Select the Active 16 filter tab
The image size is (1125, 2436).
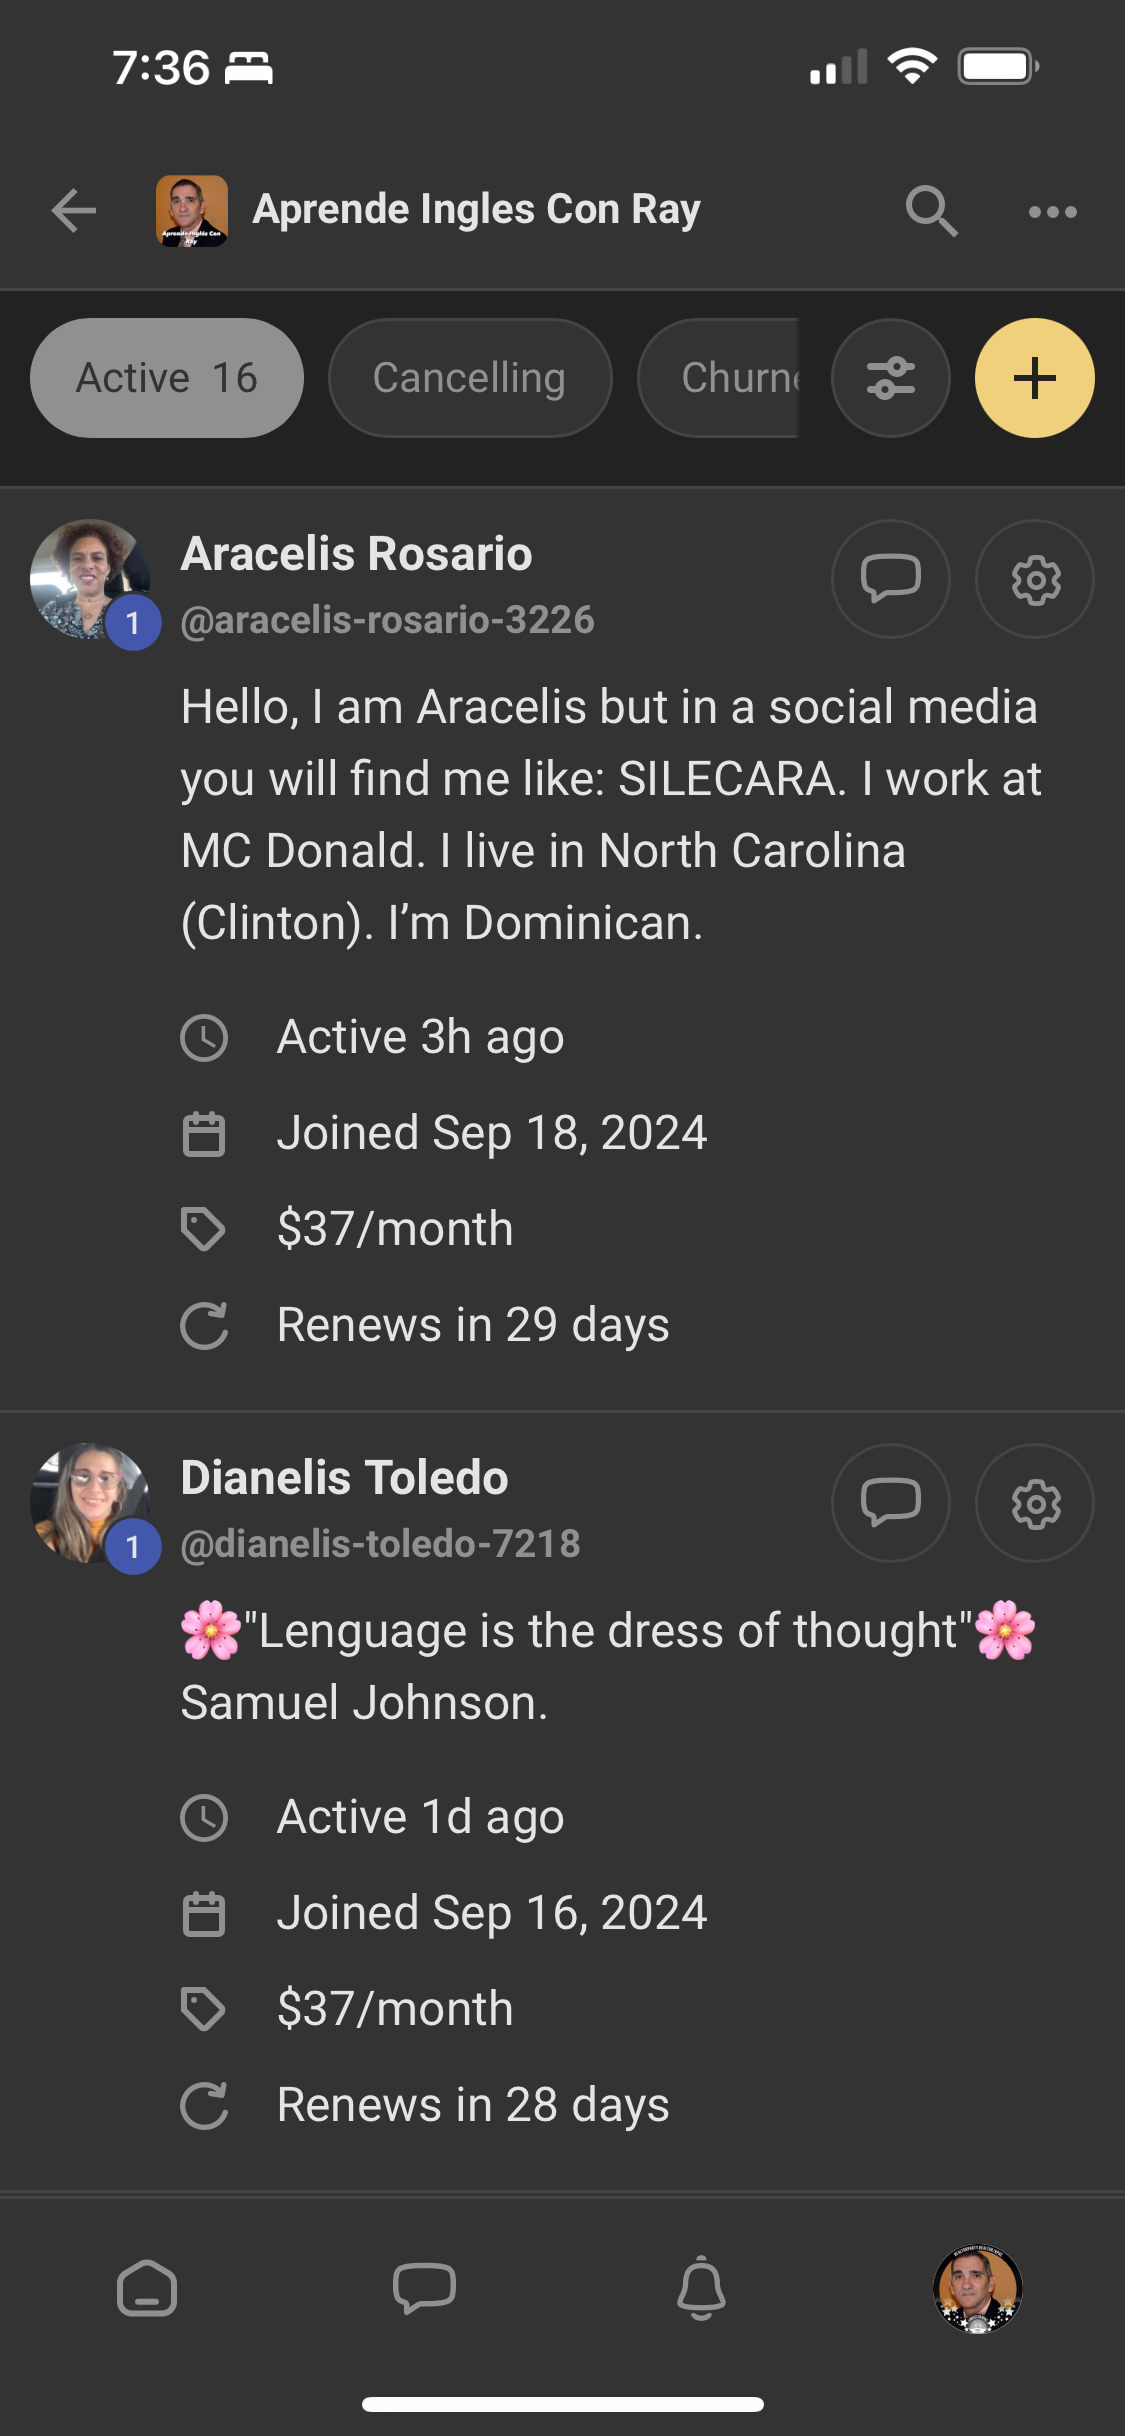[167, 378]
